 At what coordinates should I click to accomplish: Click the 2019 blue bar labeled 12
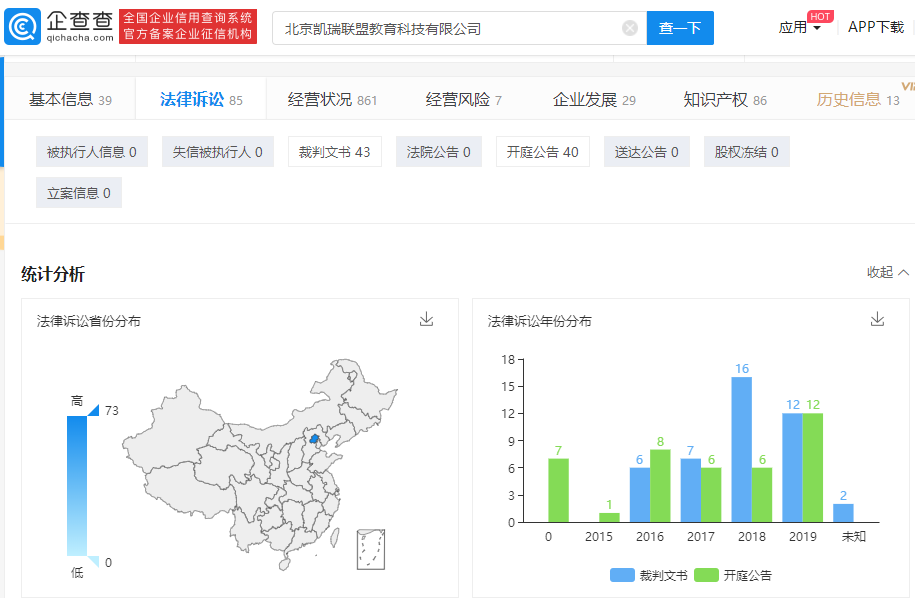coord(792,467)
